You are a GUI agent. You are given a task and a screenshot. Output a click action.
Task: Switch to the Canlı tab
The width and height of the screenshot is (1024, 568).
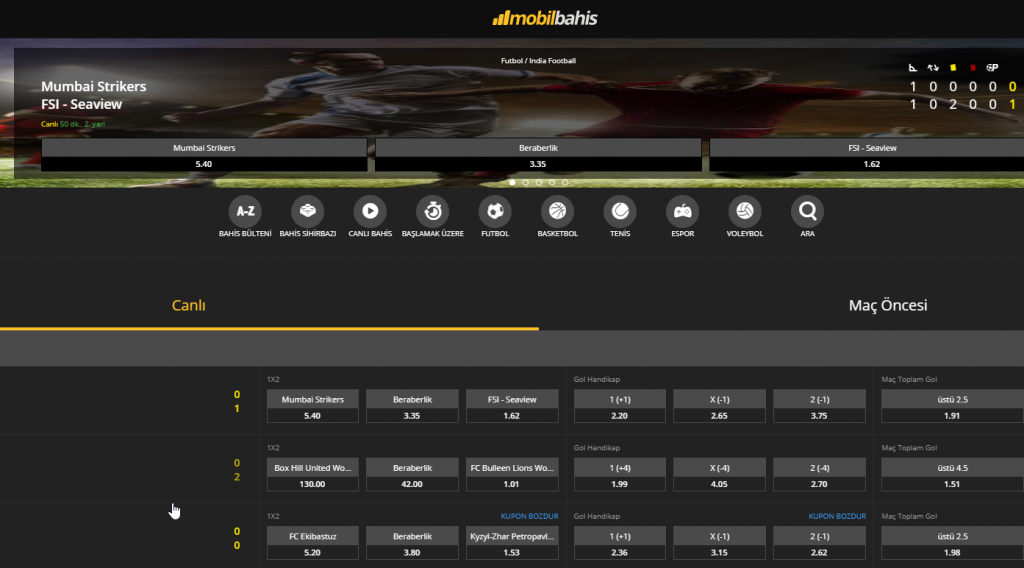coord(189,306)
